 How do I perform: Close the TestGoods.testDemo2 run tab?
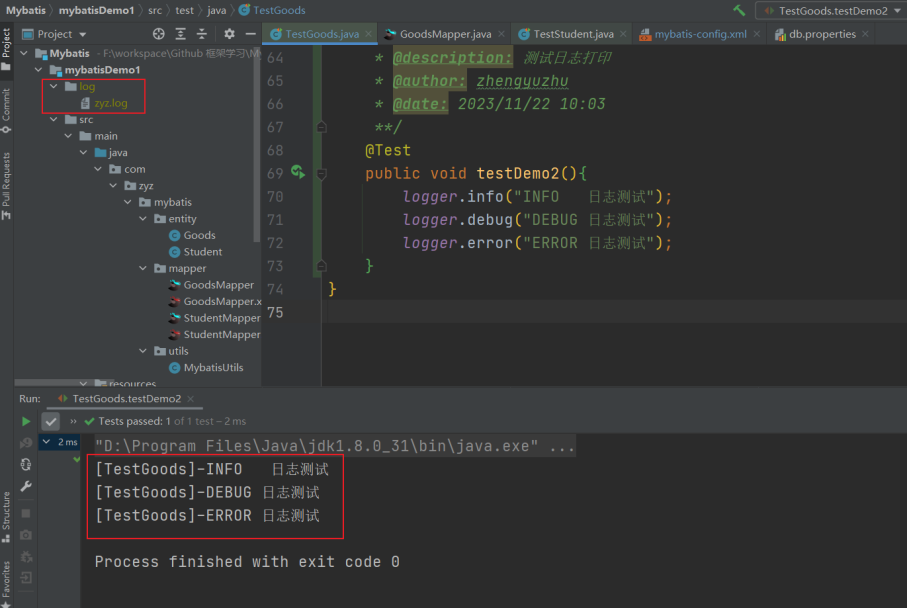190,399
